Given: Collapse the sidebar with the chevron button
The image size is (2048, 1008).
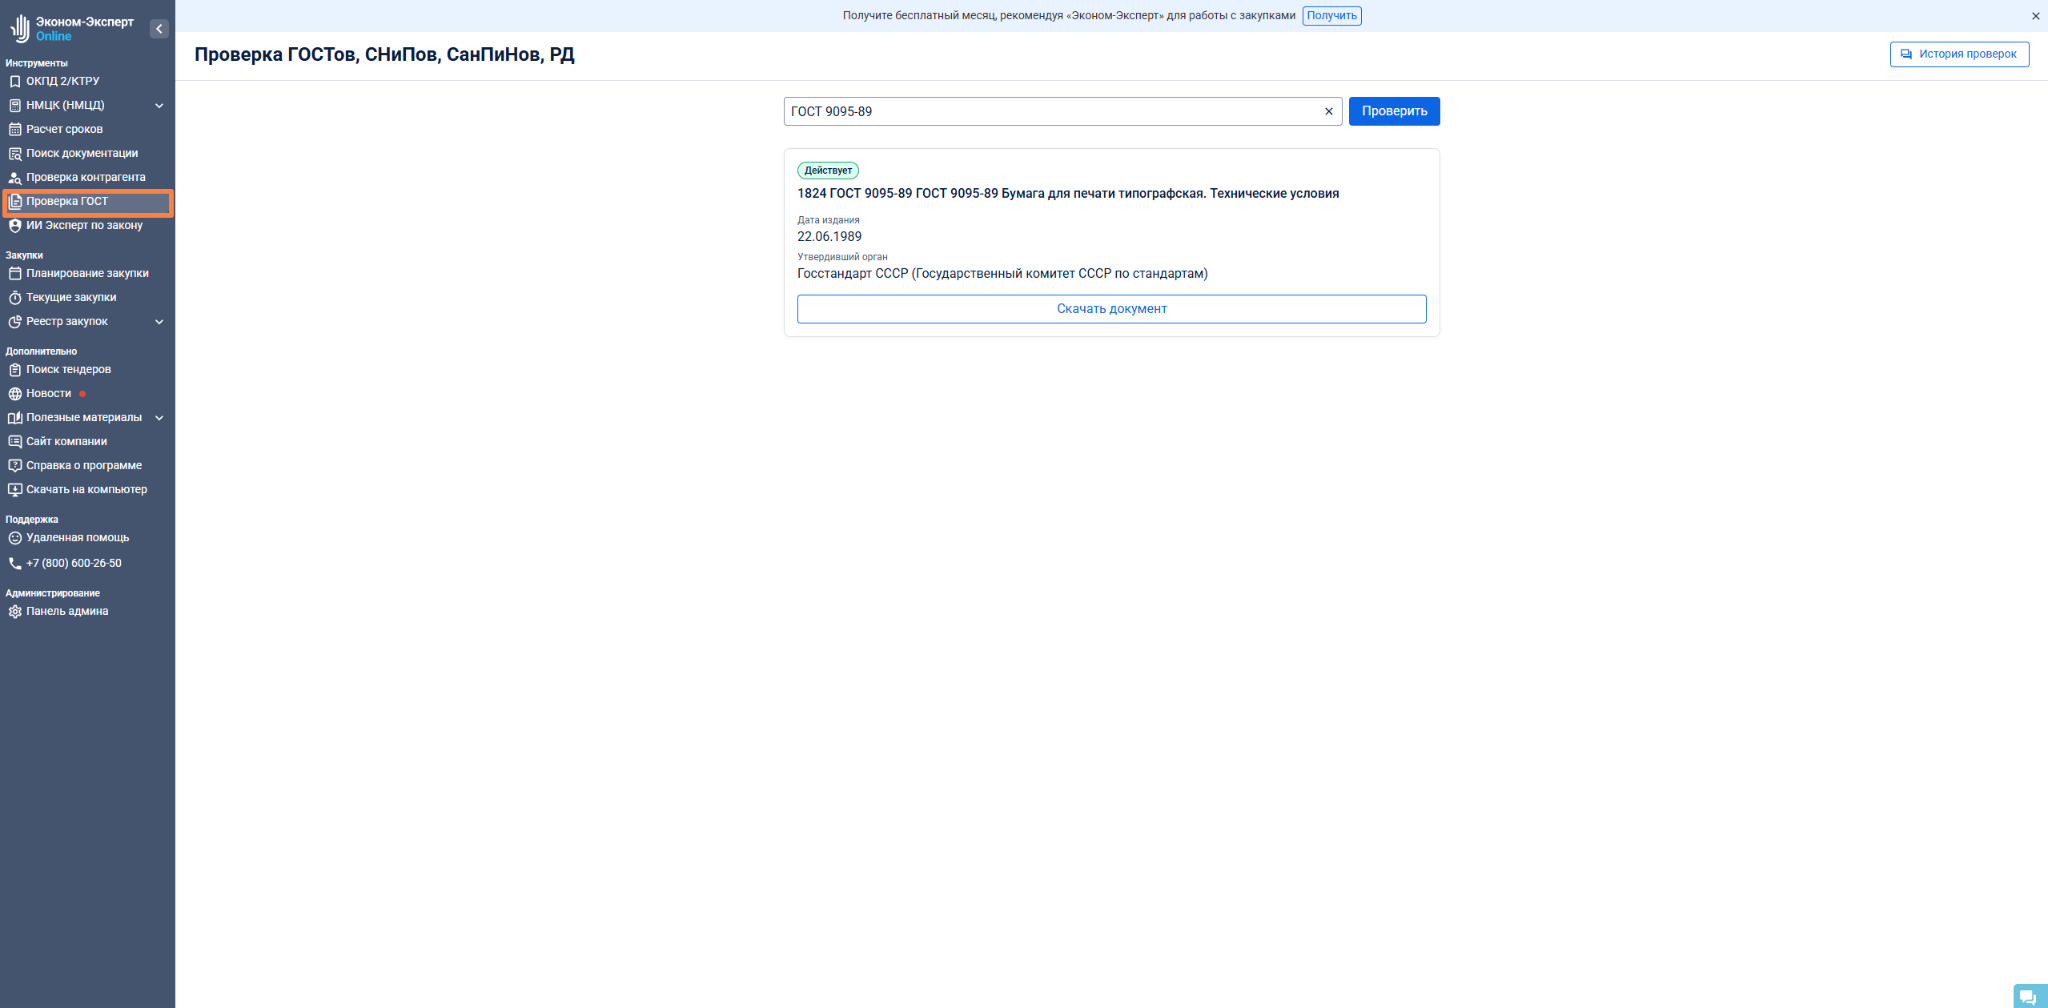Looking at the screenshot, I should pos(159,29).
